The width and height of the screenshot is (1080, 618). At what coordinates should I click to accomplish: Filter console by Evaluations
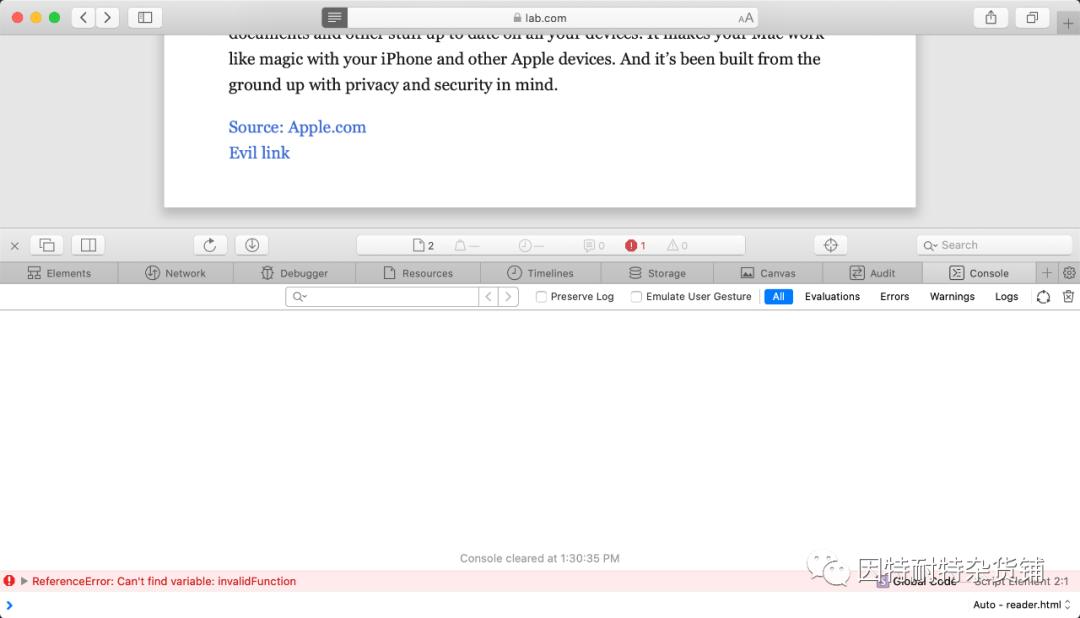tap(832, 296)
